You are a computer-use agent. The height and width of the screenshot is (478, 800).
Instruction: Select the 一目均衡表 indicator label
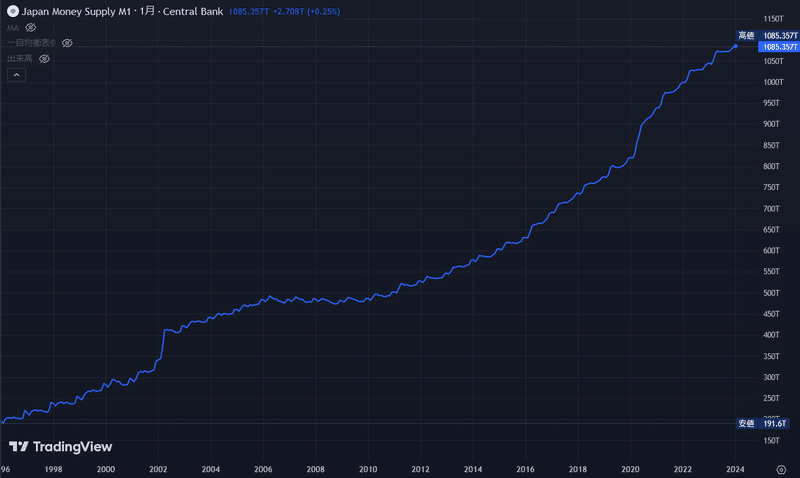pyautogui.click(x=31, y=43)
